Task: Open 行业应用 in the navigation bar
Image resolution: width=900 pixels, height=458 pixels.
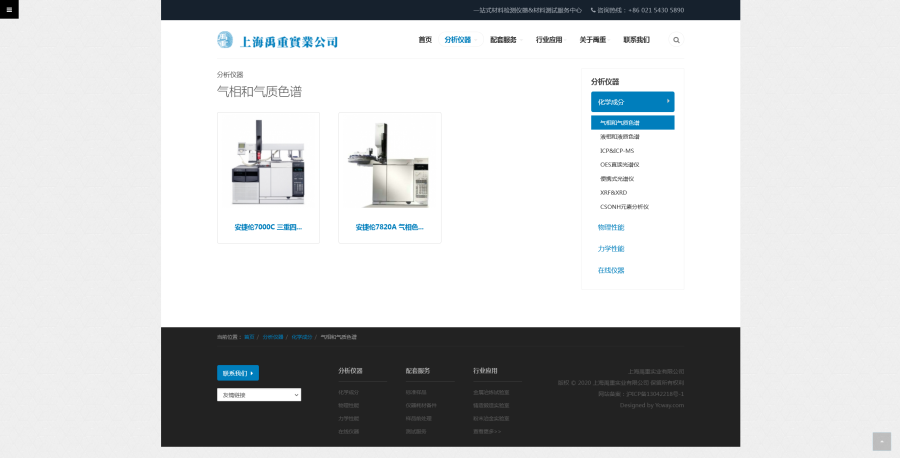Action: (x=549, y=40)
